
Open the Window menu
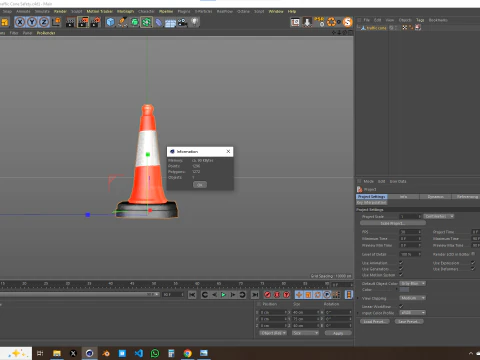276,11
